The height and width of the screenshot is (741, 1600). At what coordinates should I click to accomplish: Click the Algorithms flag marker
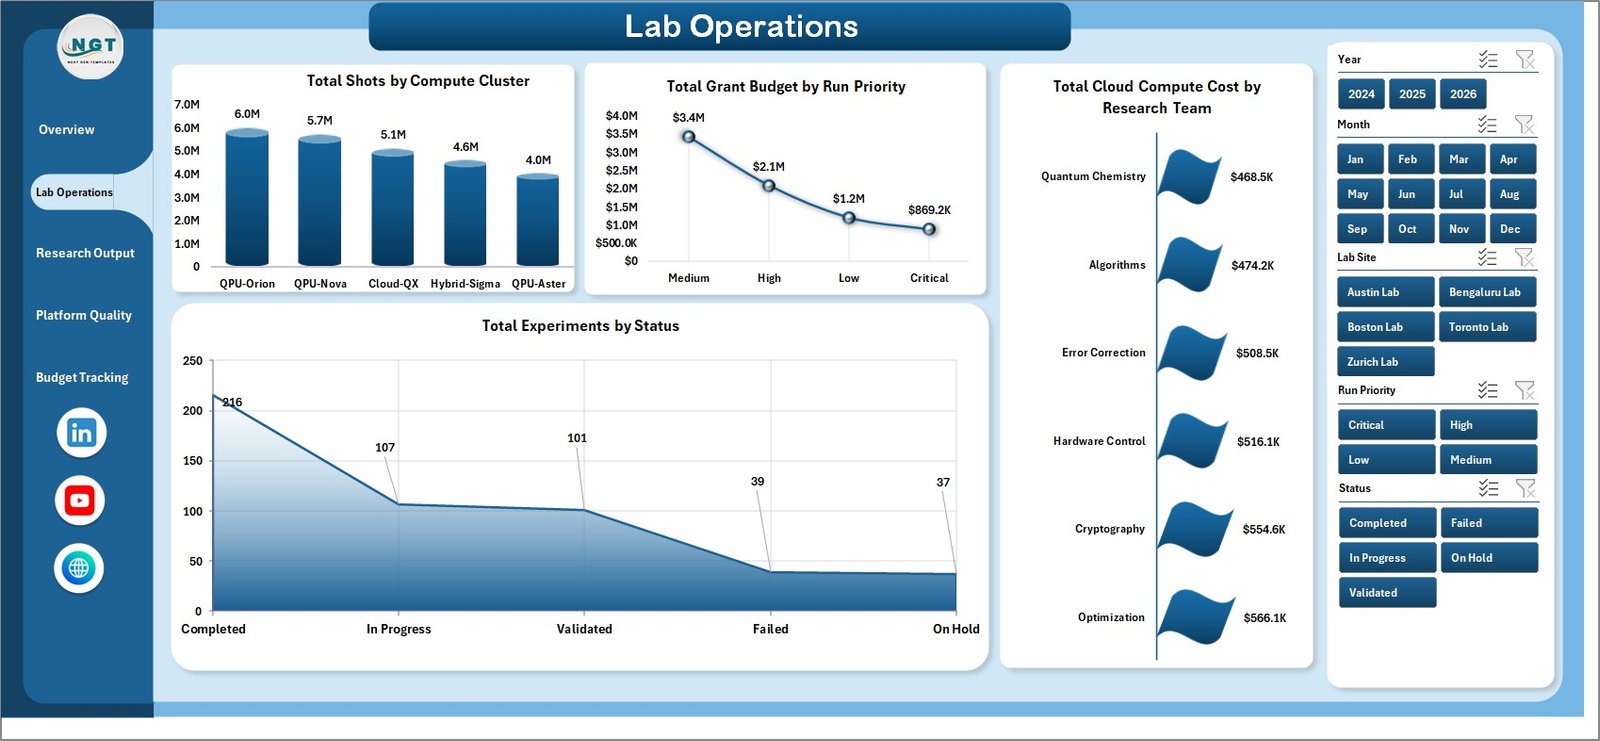(1190, 265)
